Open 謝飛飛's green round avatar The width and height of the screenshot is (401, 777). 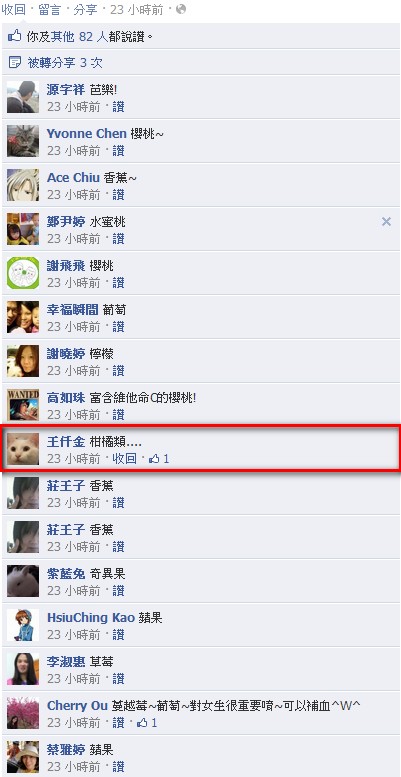click(23, 273)
